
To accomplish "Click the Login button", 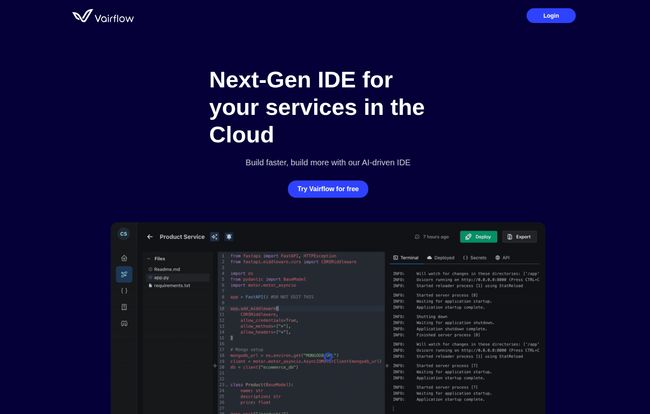I will pyautogui.click(x=551, y=16).
